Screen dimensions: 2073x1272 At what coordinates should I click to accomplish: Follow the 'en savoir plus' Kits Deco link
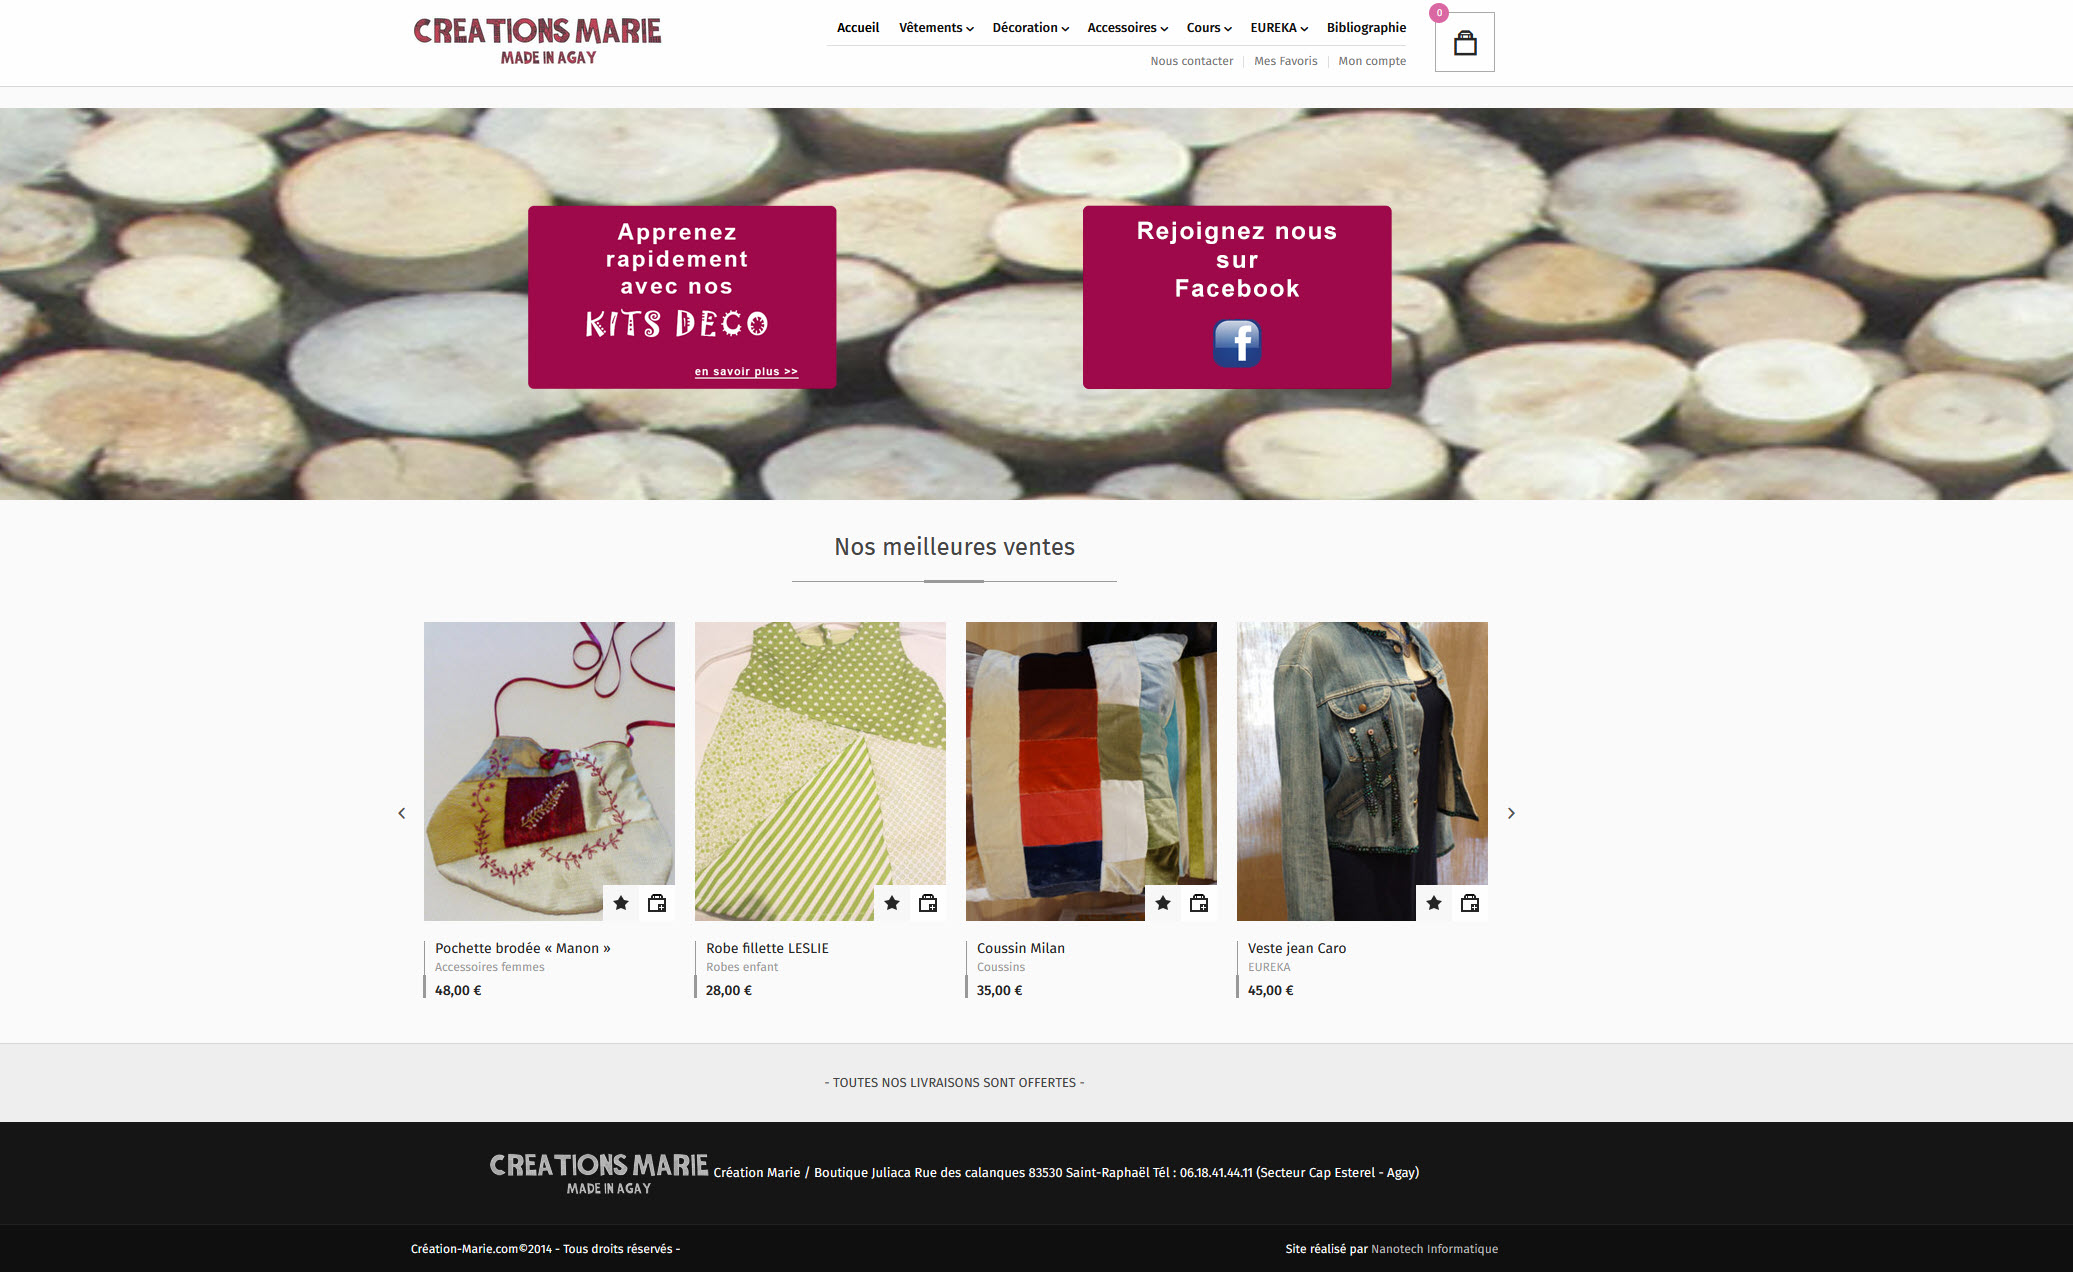click(x=746, y=371)
